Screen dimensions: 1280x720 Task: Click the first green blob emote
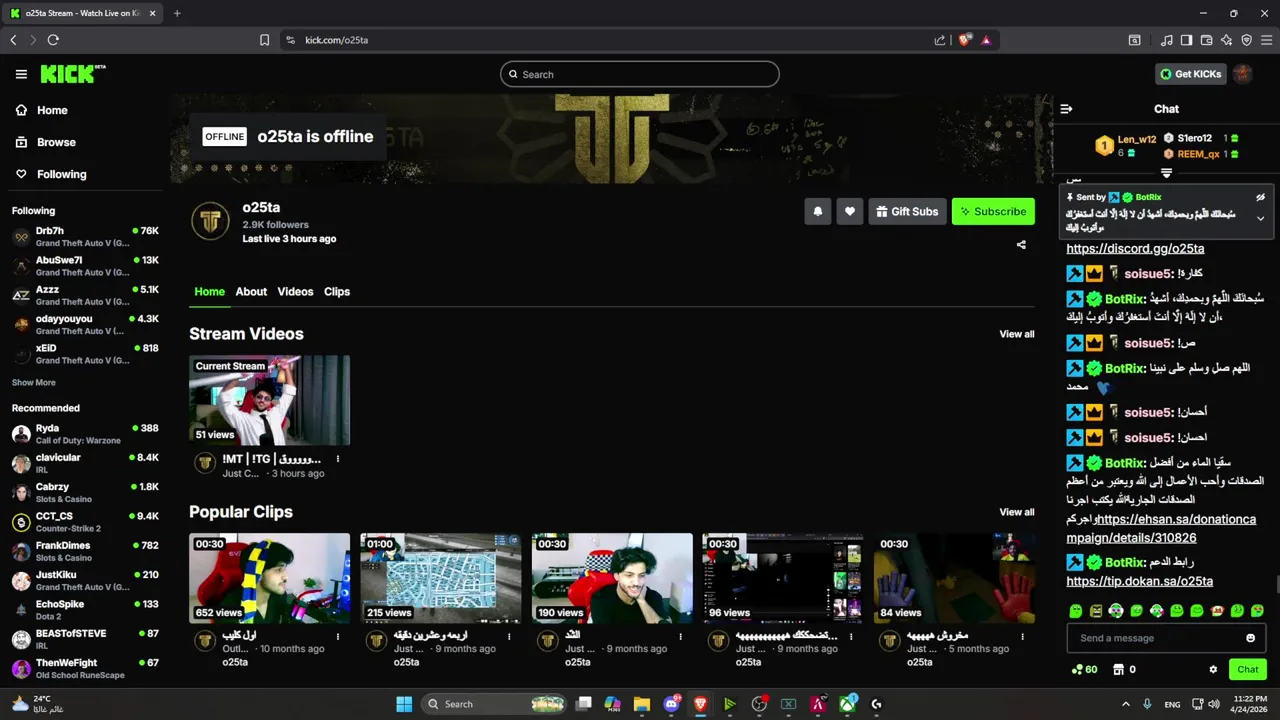click(x=1076, y=611)
